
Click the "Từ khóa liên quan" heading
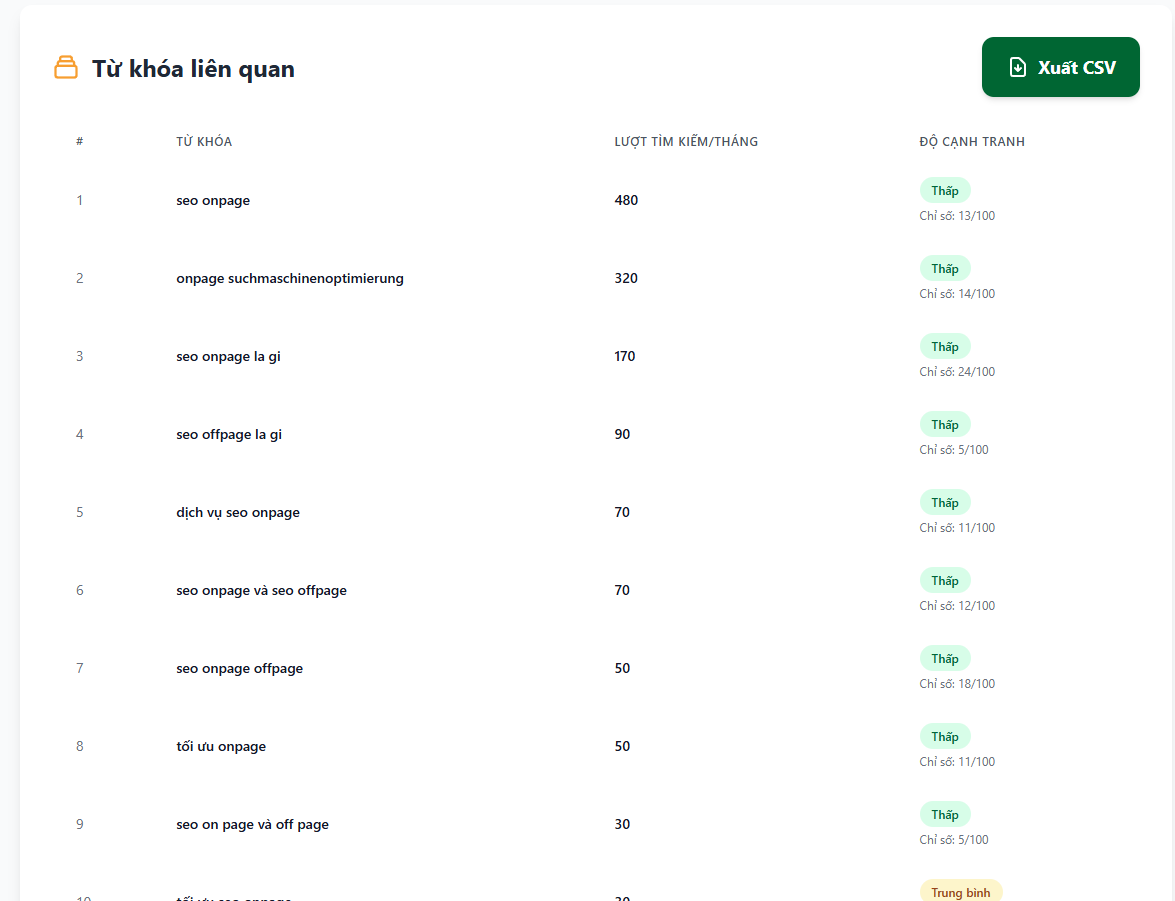click(193, 69)
